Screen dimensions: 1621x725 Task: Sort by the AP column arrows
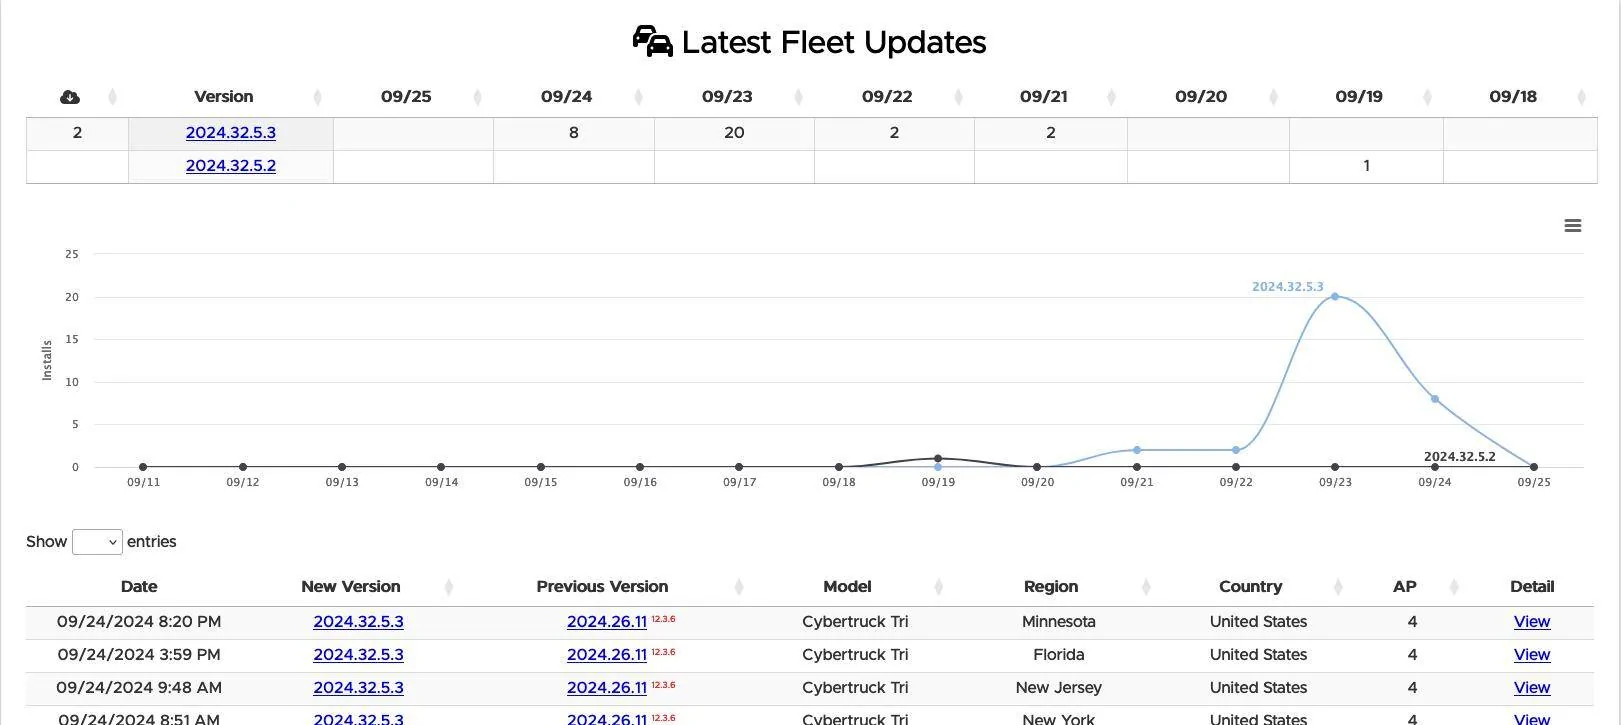click(1454, 587)
